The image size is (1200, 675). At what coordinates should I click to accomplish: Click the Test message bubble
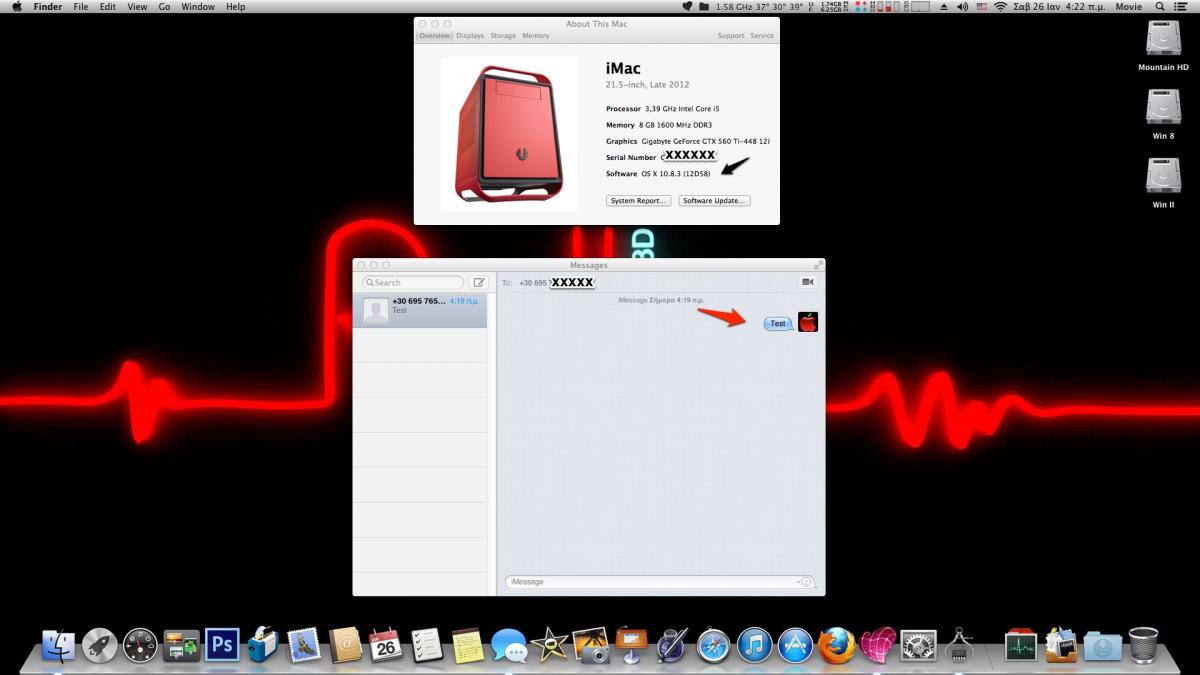point(778,323)
